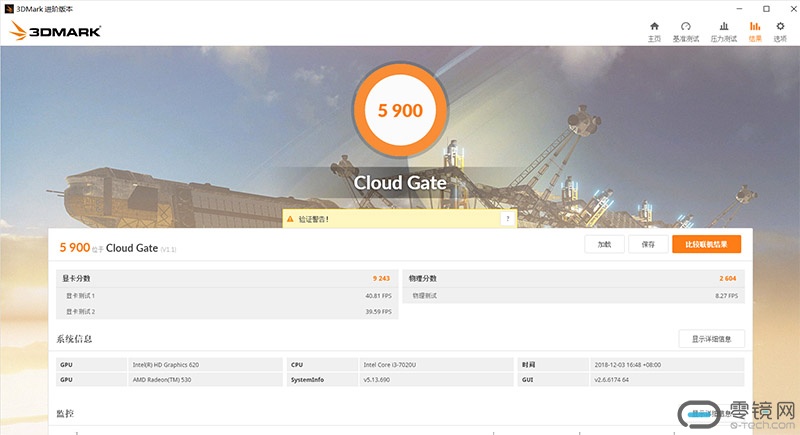Click the 3DMARK logo
800x435 pixels.
coord(55,31)
